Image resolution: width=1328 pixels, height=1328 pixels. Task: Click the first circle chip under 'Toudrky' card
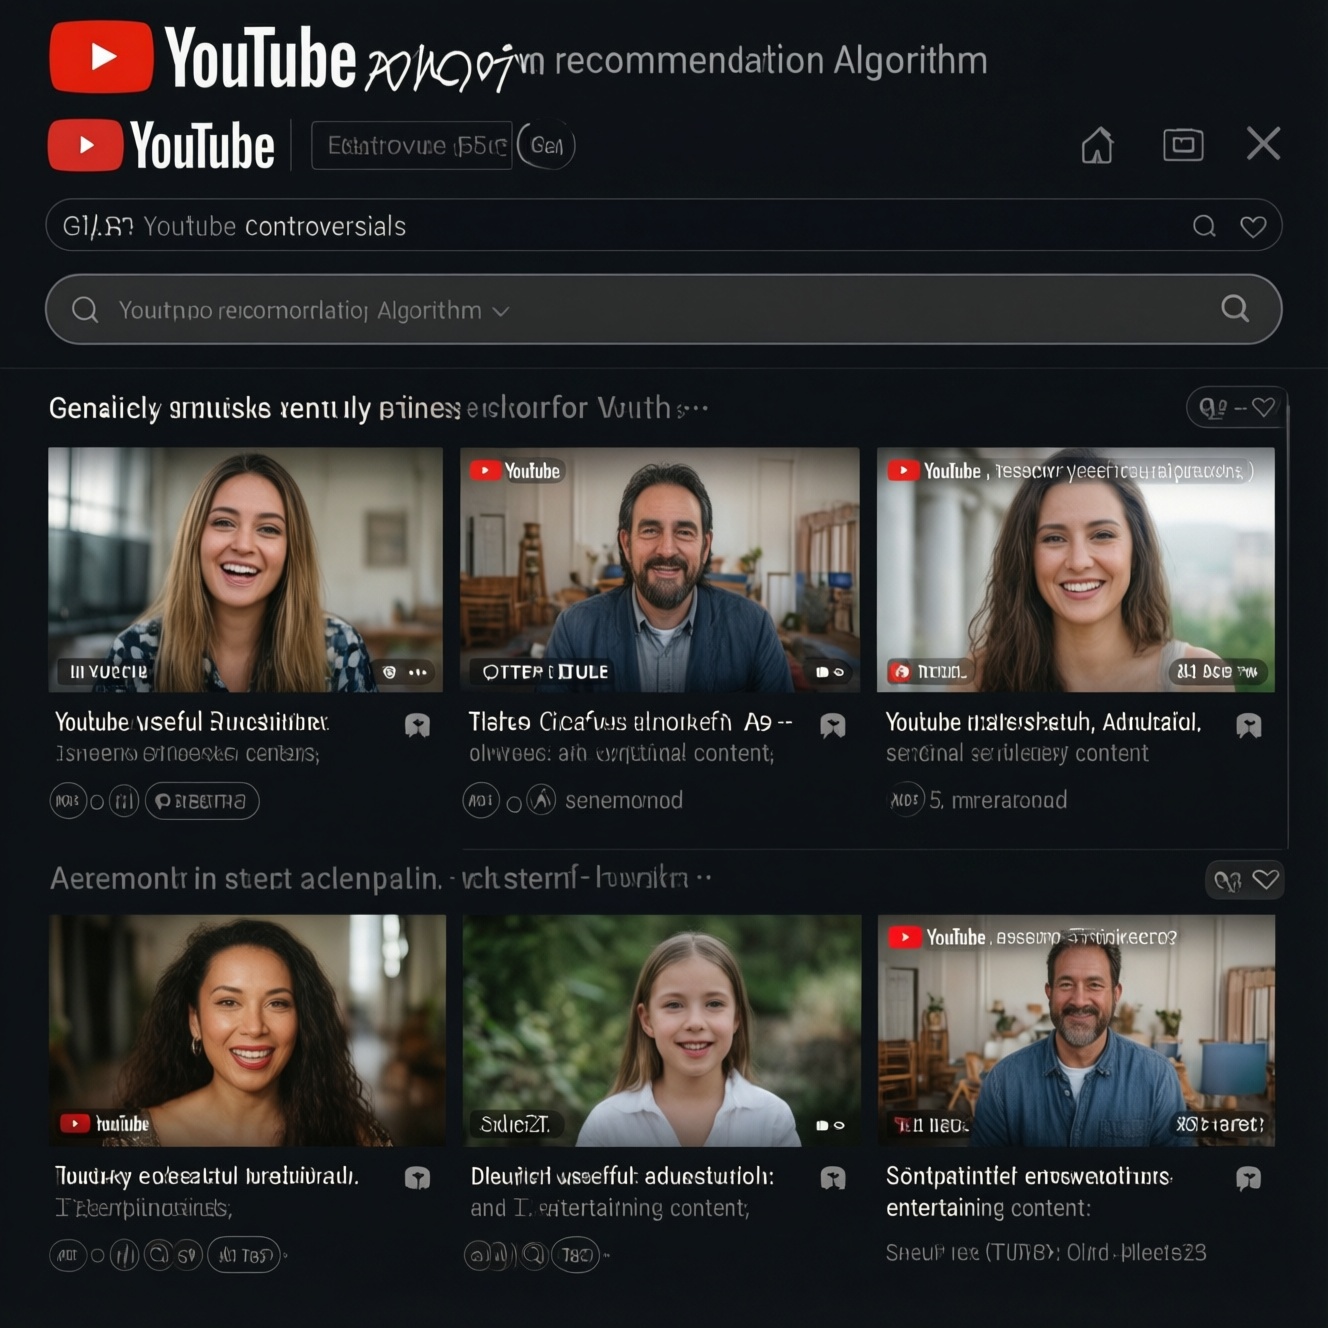coord(68,1255)
